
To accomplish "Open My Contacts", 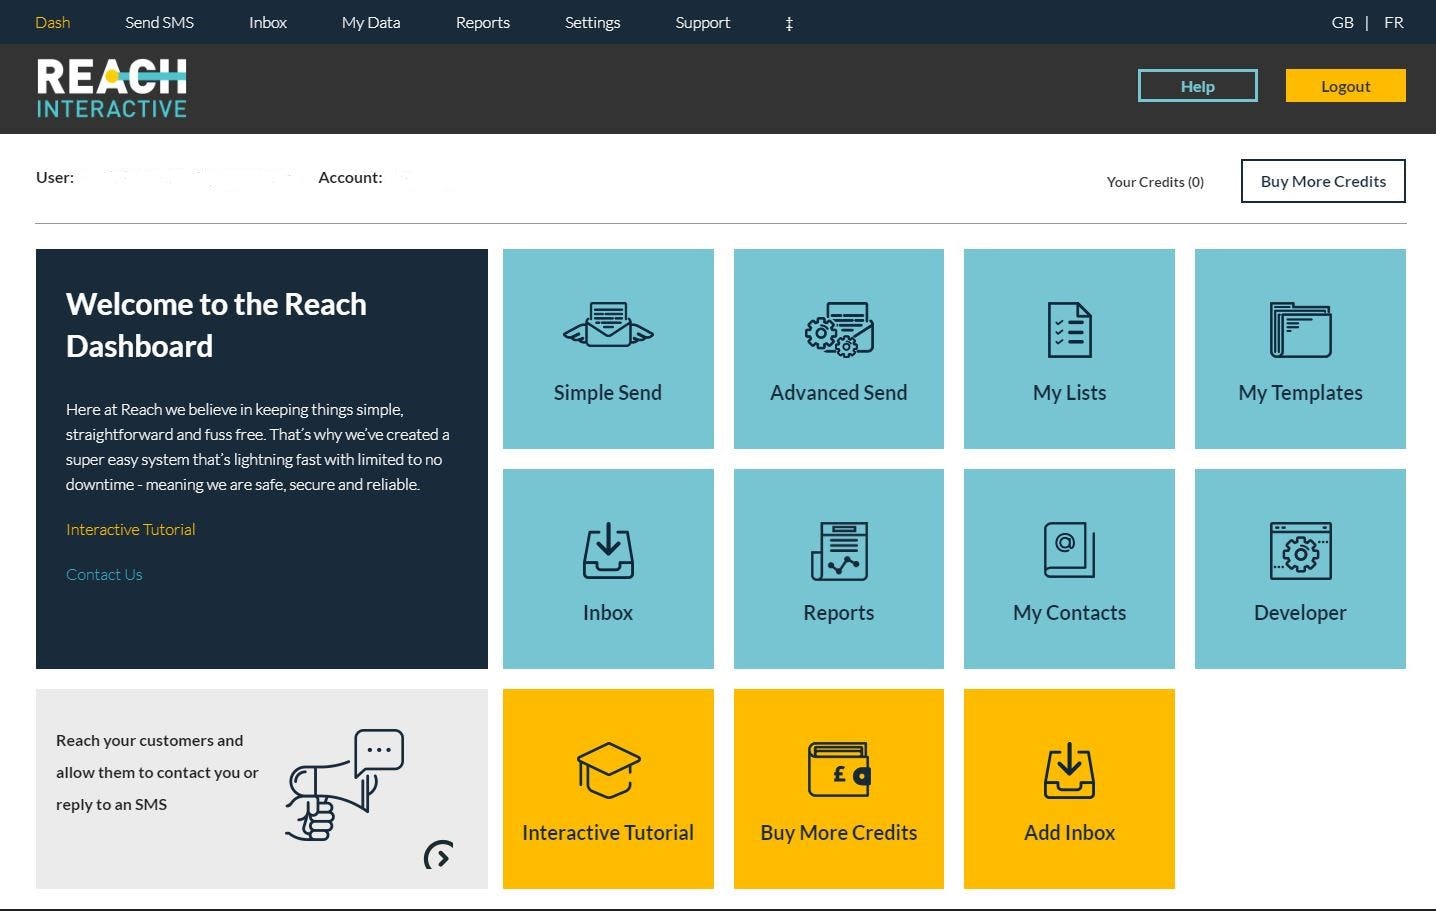I will [x=1068, y=568].
